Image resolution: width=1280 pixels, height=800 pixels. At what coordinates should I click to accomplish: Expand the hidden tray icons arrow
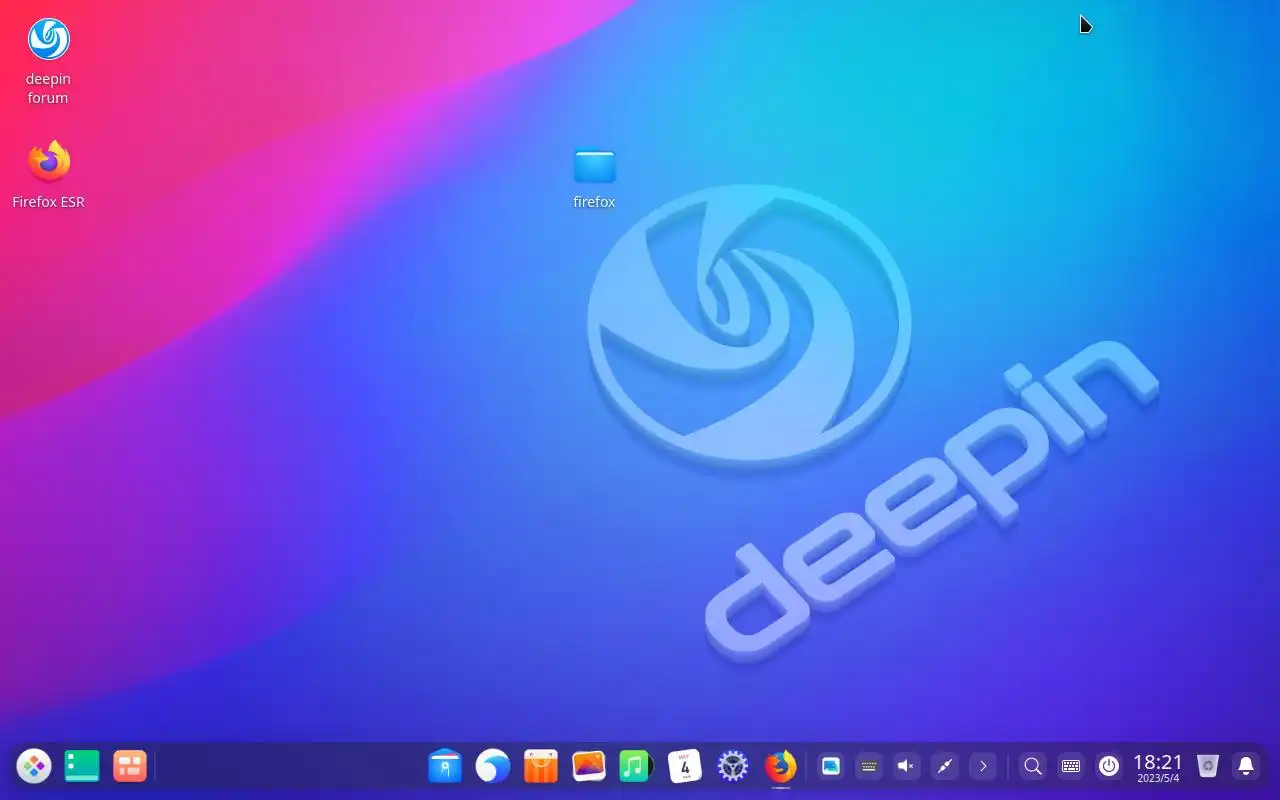click(x=983, y=767)
